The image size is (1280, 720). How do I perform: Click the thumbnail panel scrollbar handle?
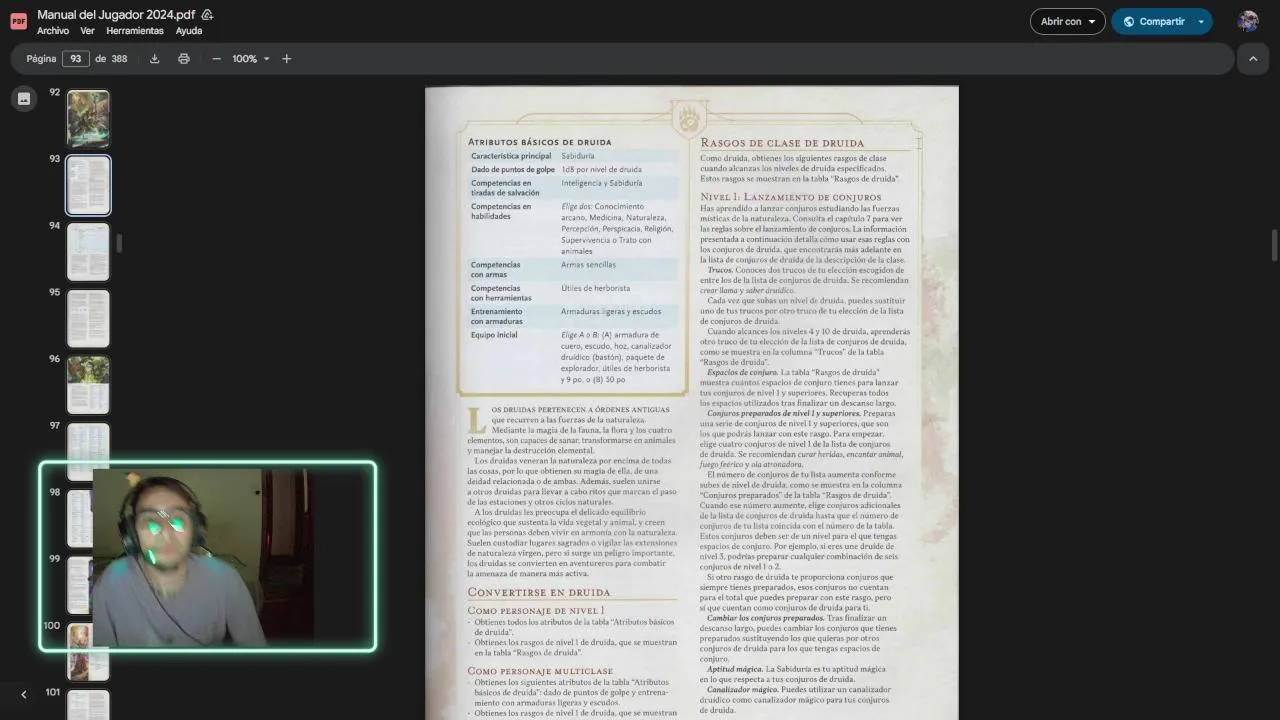(x=119, y=243)
